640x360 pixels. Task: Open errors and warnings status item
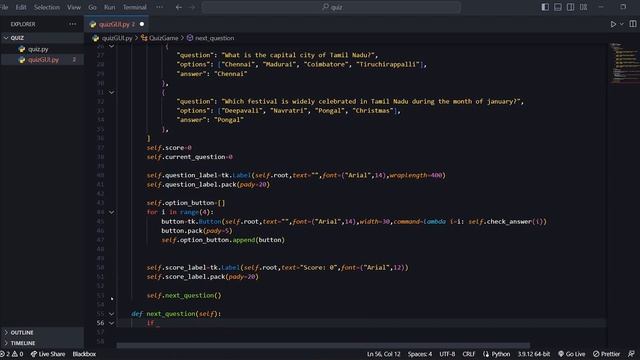[x=12, y=354]
